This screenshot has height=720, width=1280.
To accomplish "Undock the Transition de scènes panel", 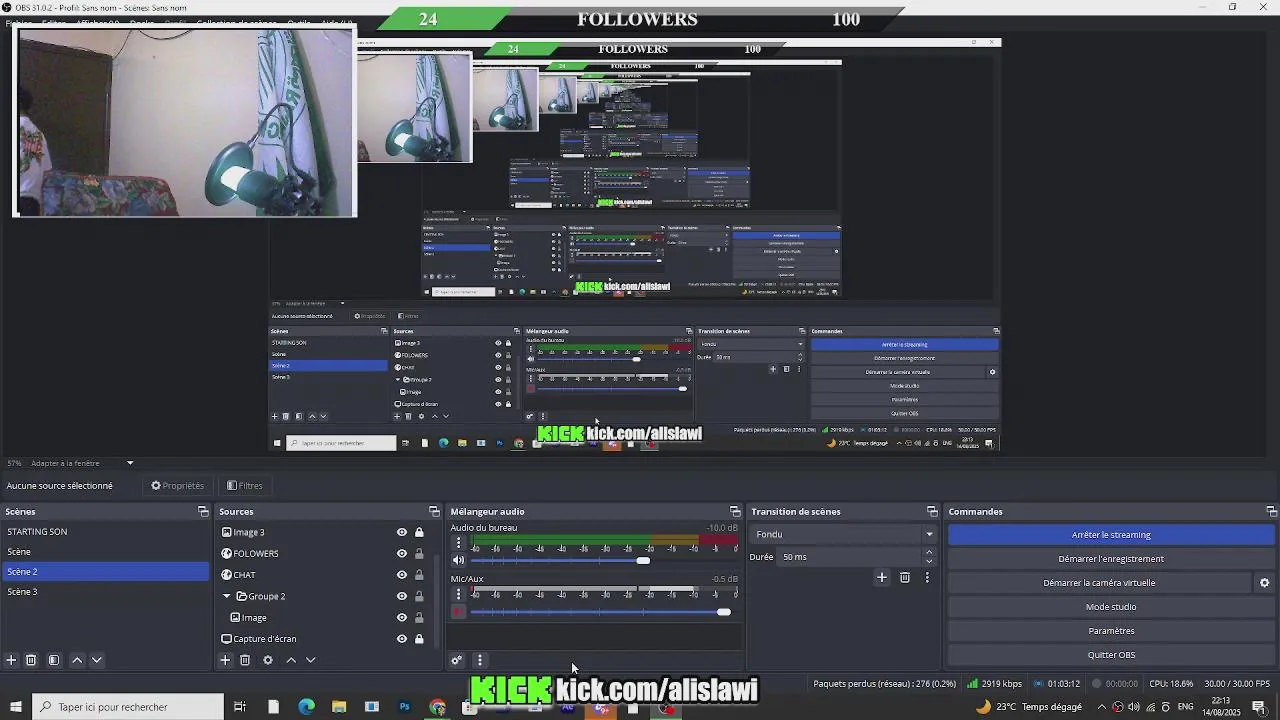I will pyautogui.click(x=932, y=512).
